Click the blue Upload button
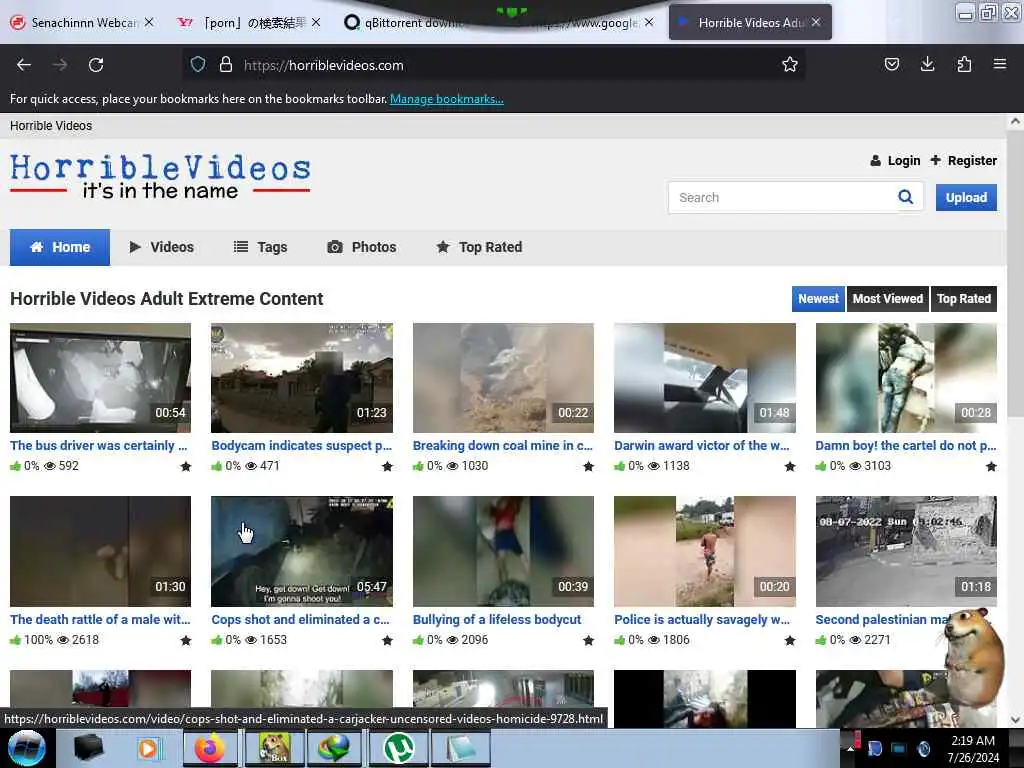Viewport: 1024px width, 768px height. click(x=966, y=197)
